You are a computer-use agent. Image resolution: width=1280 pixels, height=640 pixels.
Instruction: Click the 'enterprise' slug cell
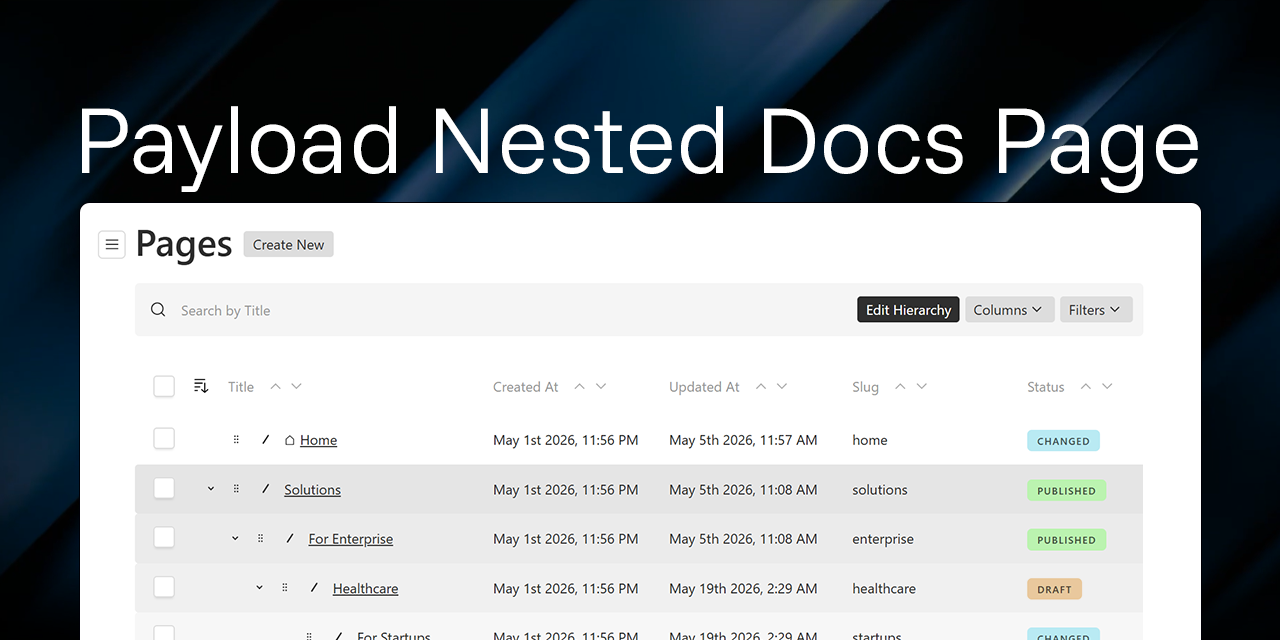(883, 539)
